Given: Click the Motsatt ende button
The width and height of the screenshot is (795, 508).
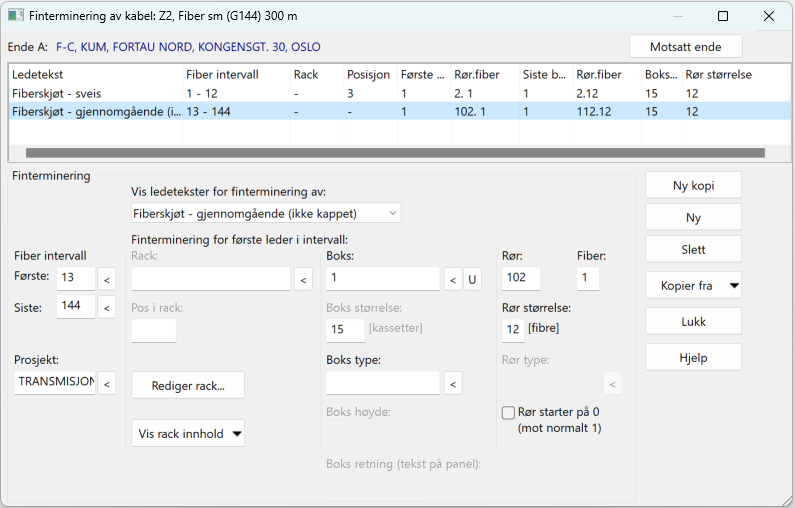Looking at the screenshot, I should click(x=685, y=47).
